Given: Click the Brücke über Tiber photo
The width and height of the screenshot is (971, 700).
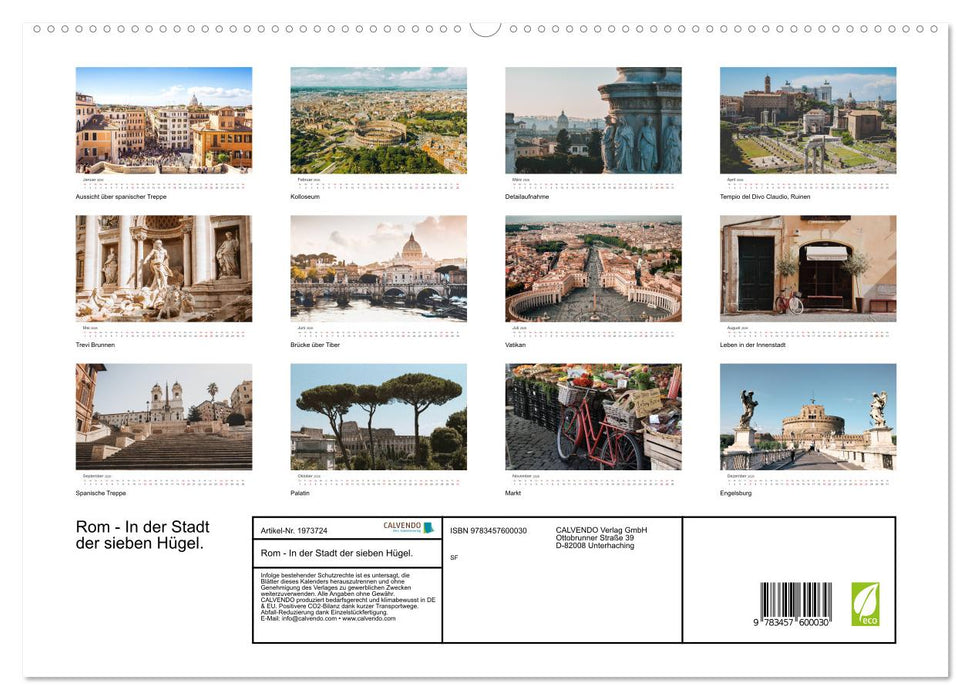Looking at the screenshot, I should 378,268.
